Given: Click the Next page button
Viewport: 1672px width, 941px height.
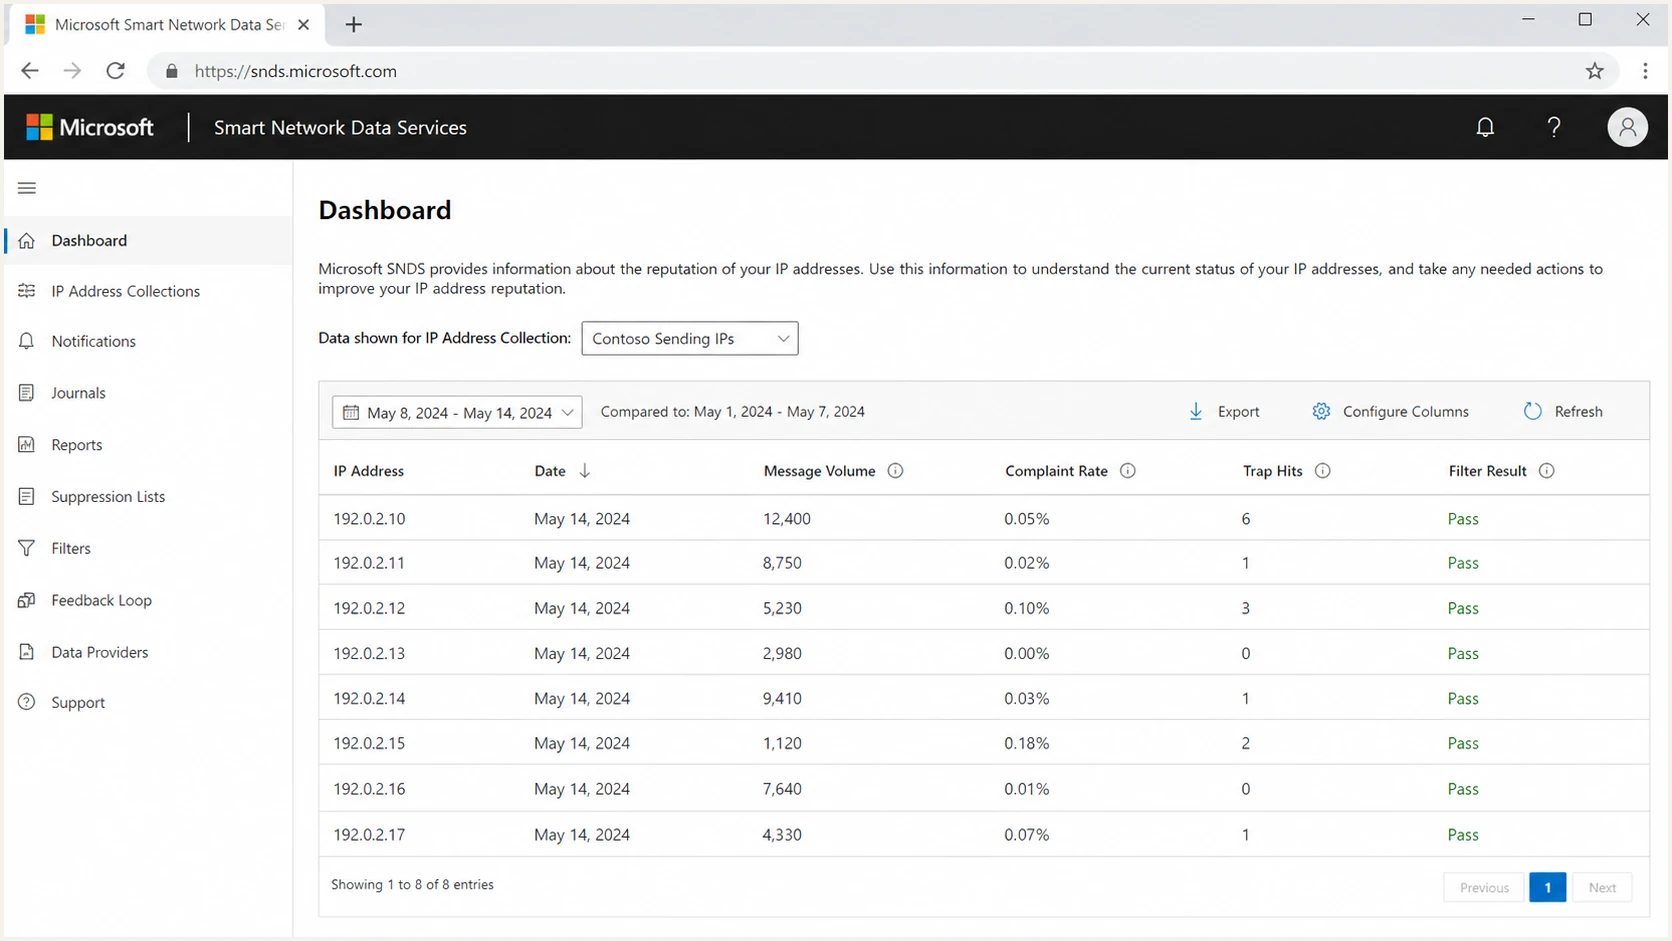Looking at the screenshot, I should [1602, 887].
